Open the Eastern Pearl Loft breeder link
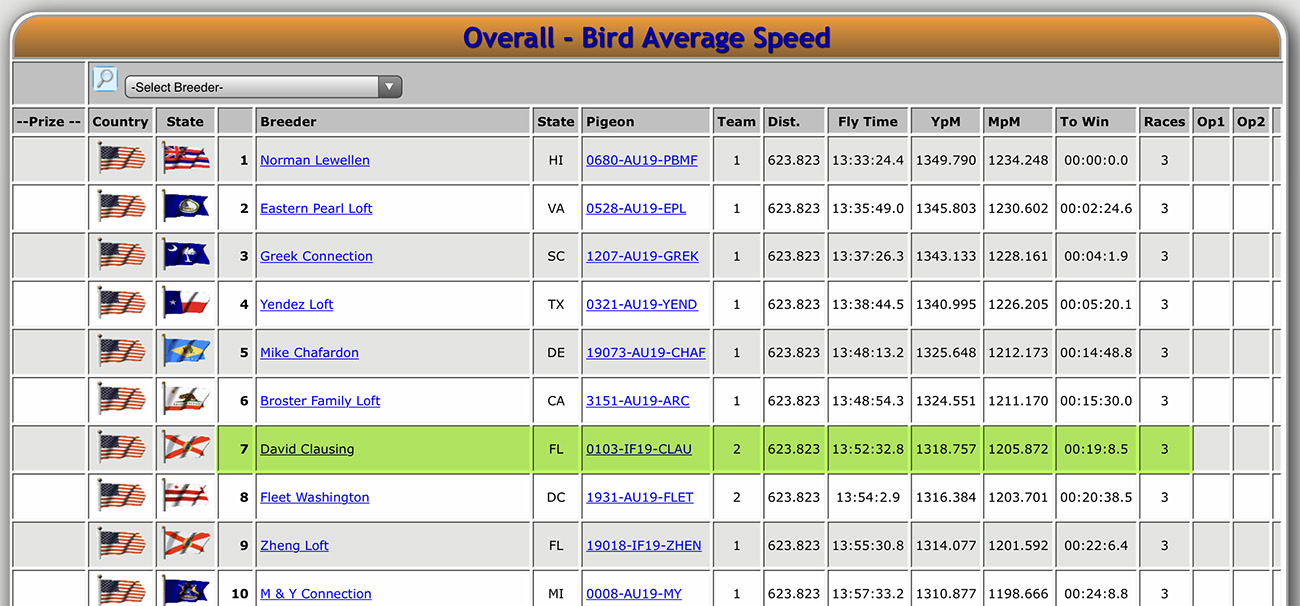 coord(316,208)
